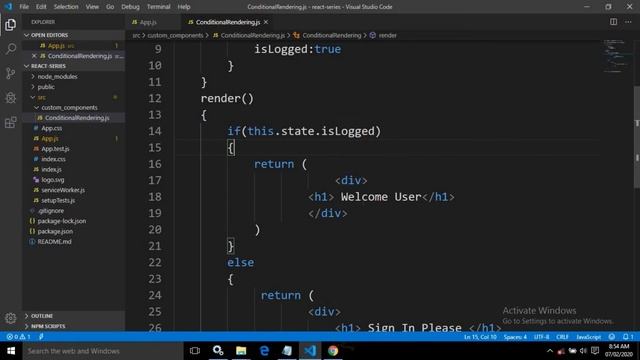Open the editor More Actions ellipsis
The image size is (640, 360).
(x=628, y=22)
